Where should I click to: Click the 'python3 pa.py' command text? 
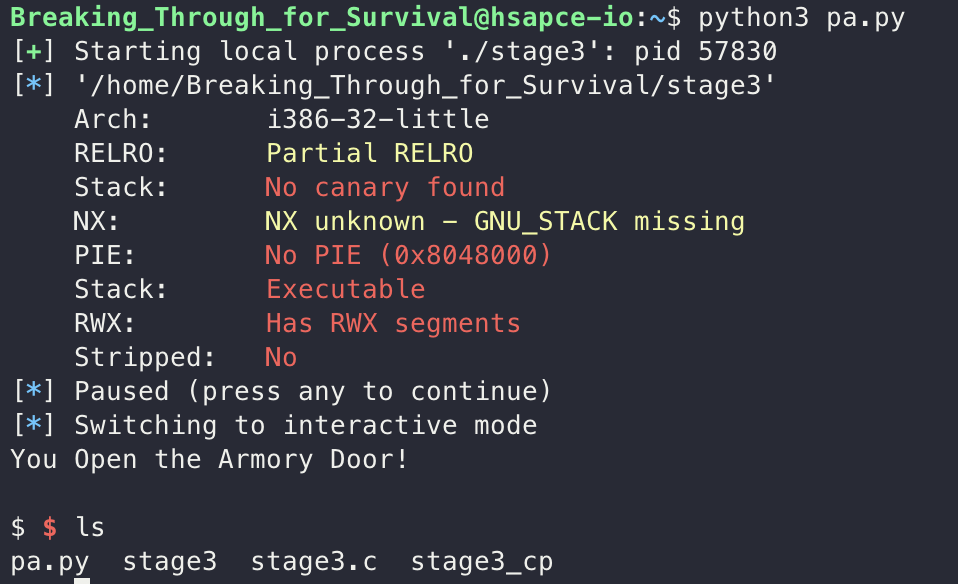[802, 18]
